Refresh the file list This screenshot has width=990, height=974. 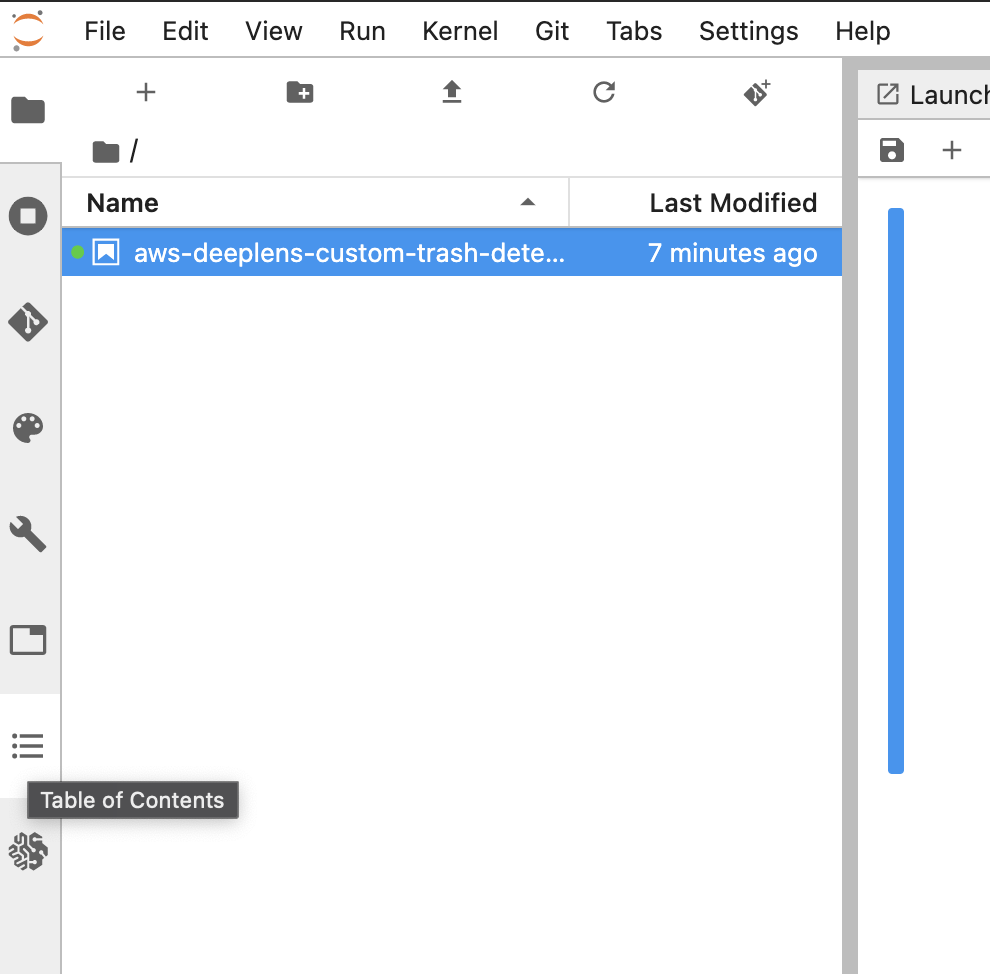604,92
